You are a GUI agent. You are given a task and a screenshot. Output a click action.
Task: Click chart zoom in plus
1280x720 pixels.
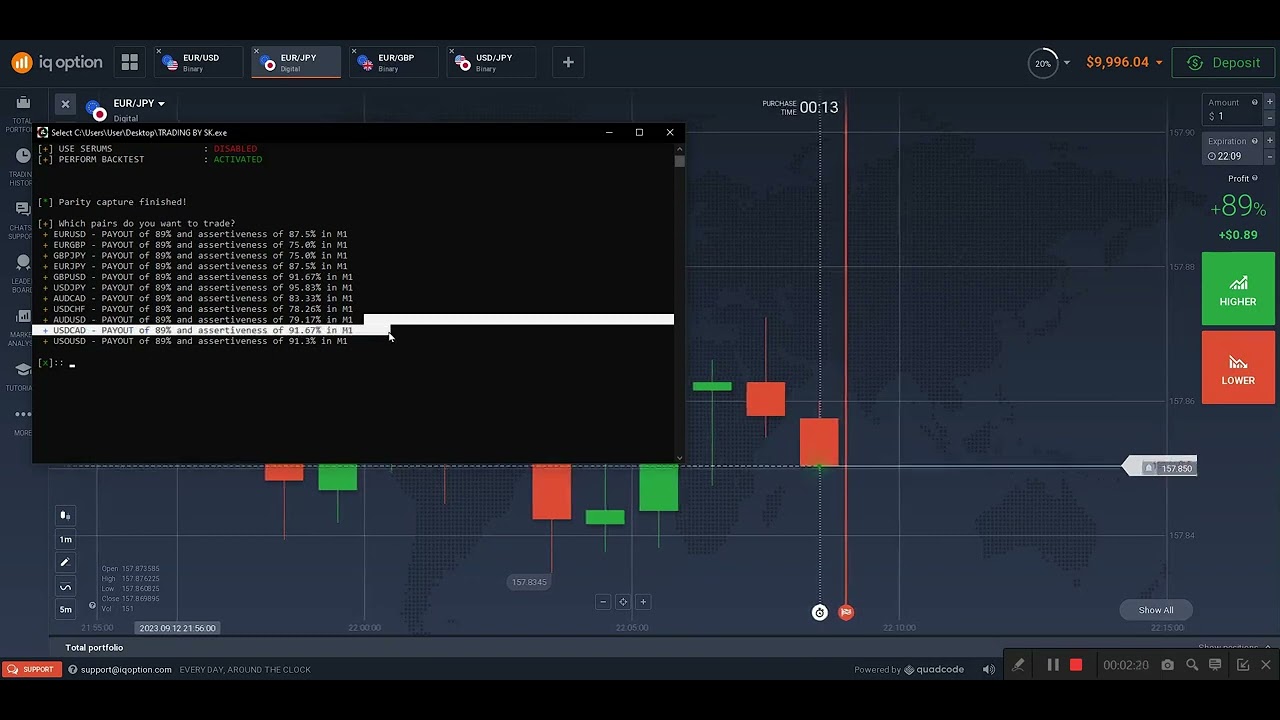tap(643, 602)
